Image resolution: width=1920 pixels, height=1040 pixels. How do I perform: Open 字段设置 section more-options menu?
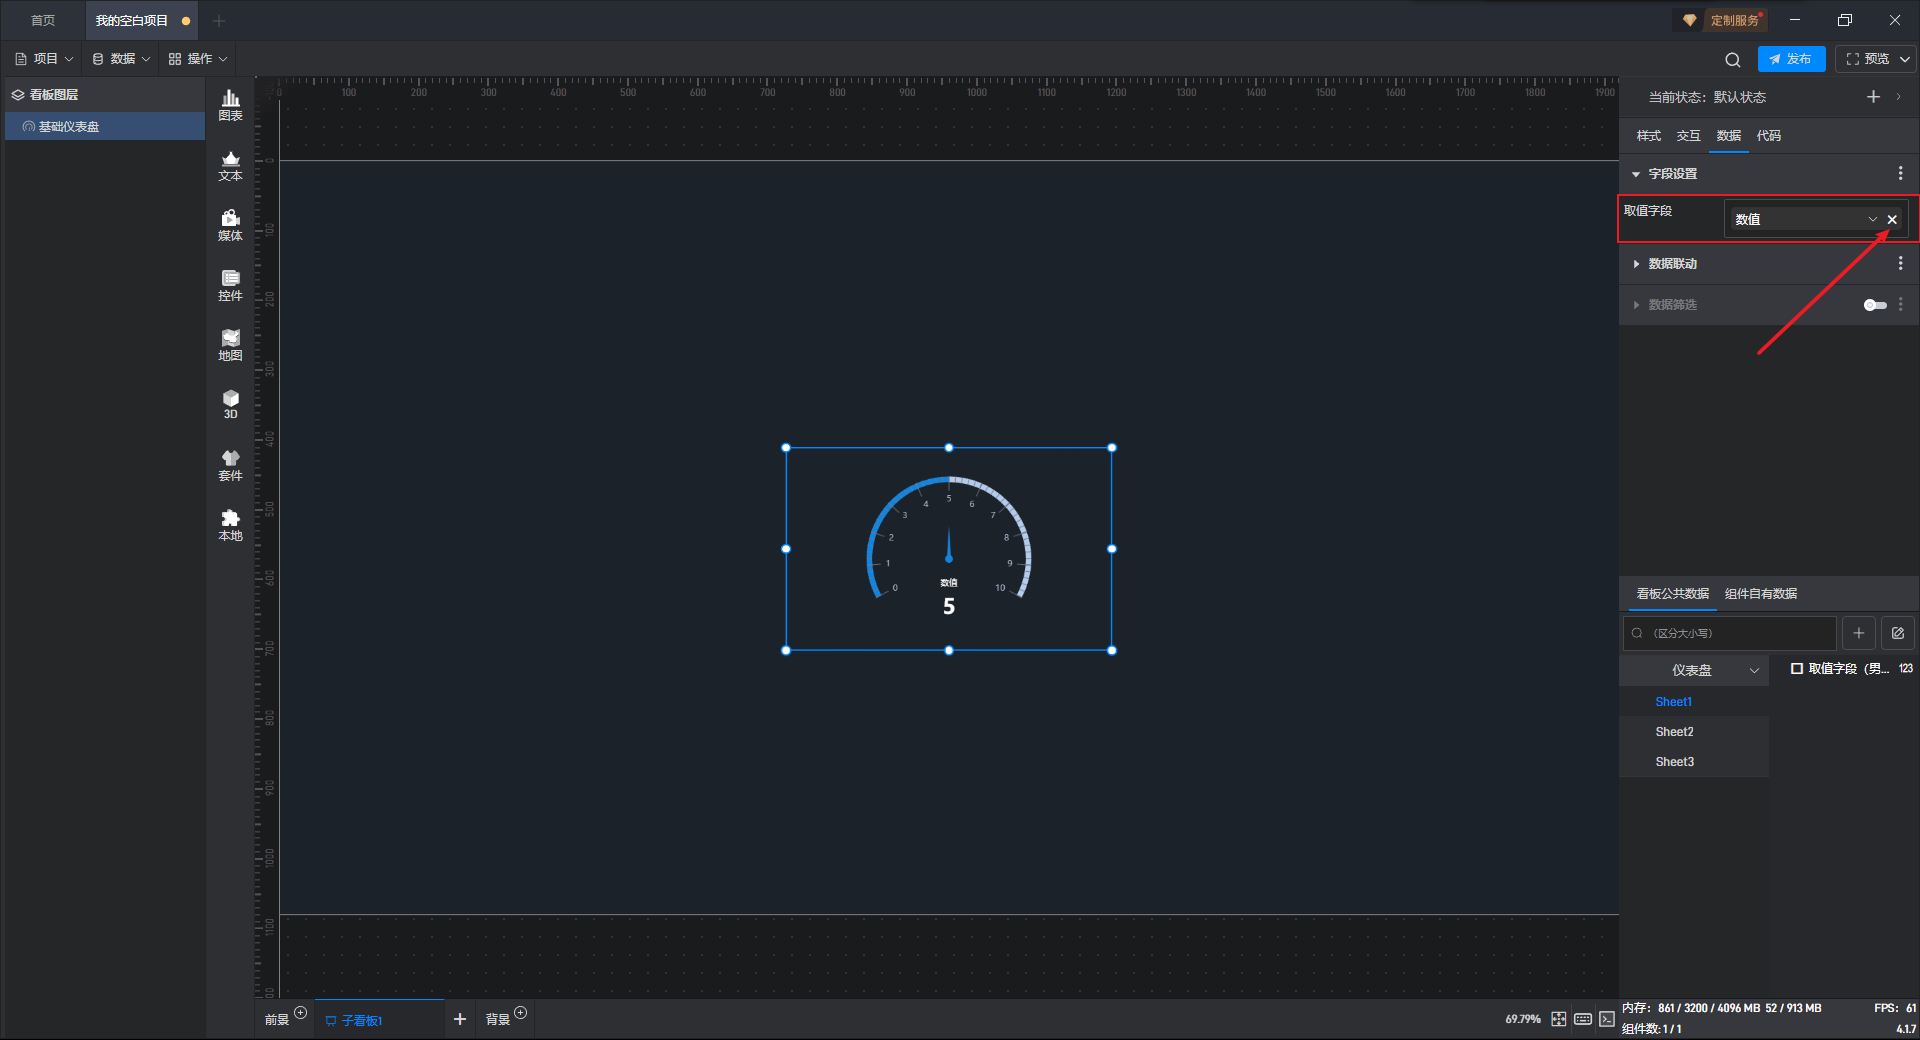[x=1900, y=174]
